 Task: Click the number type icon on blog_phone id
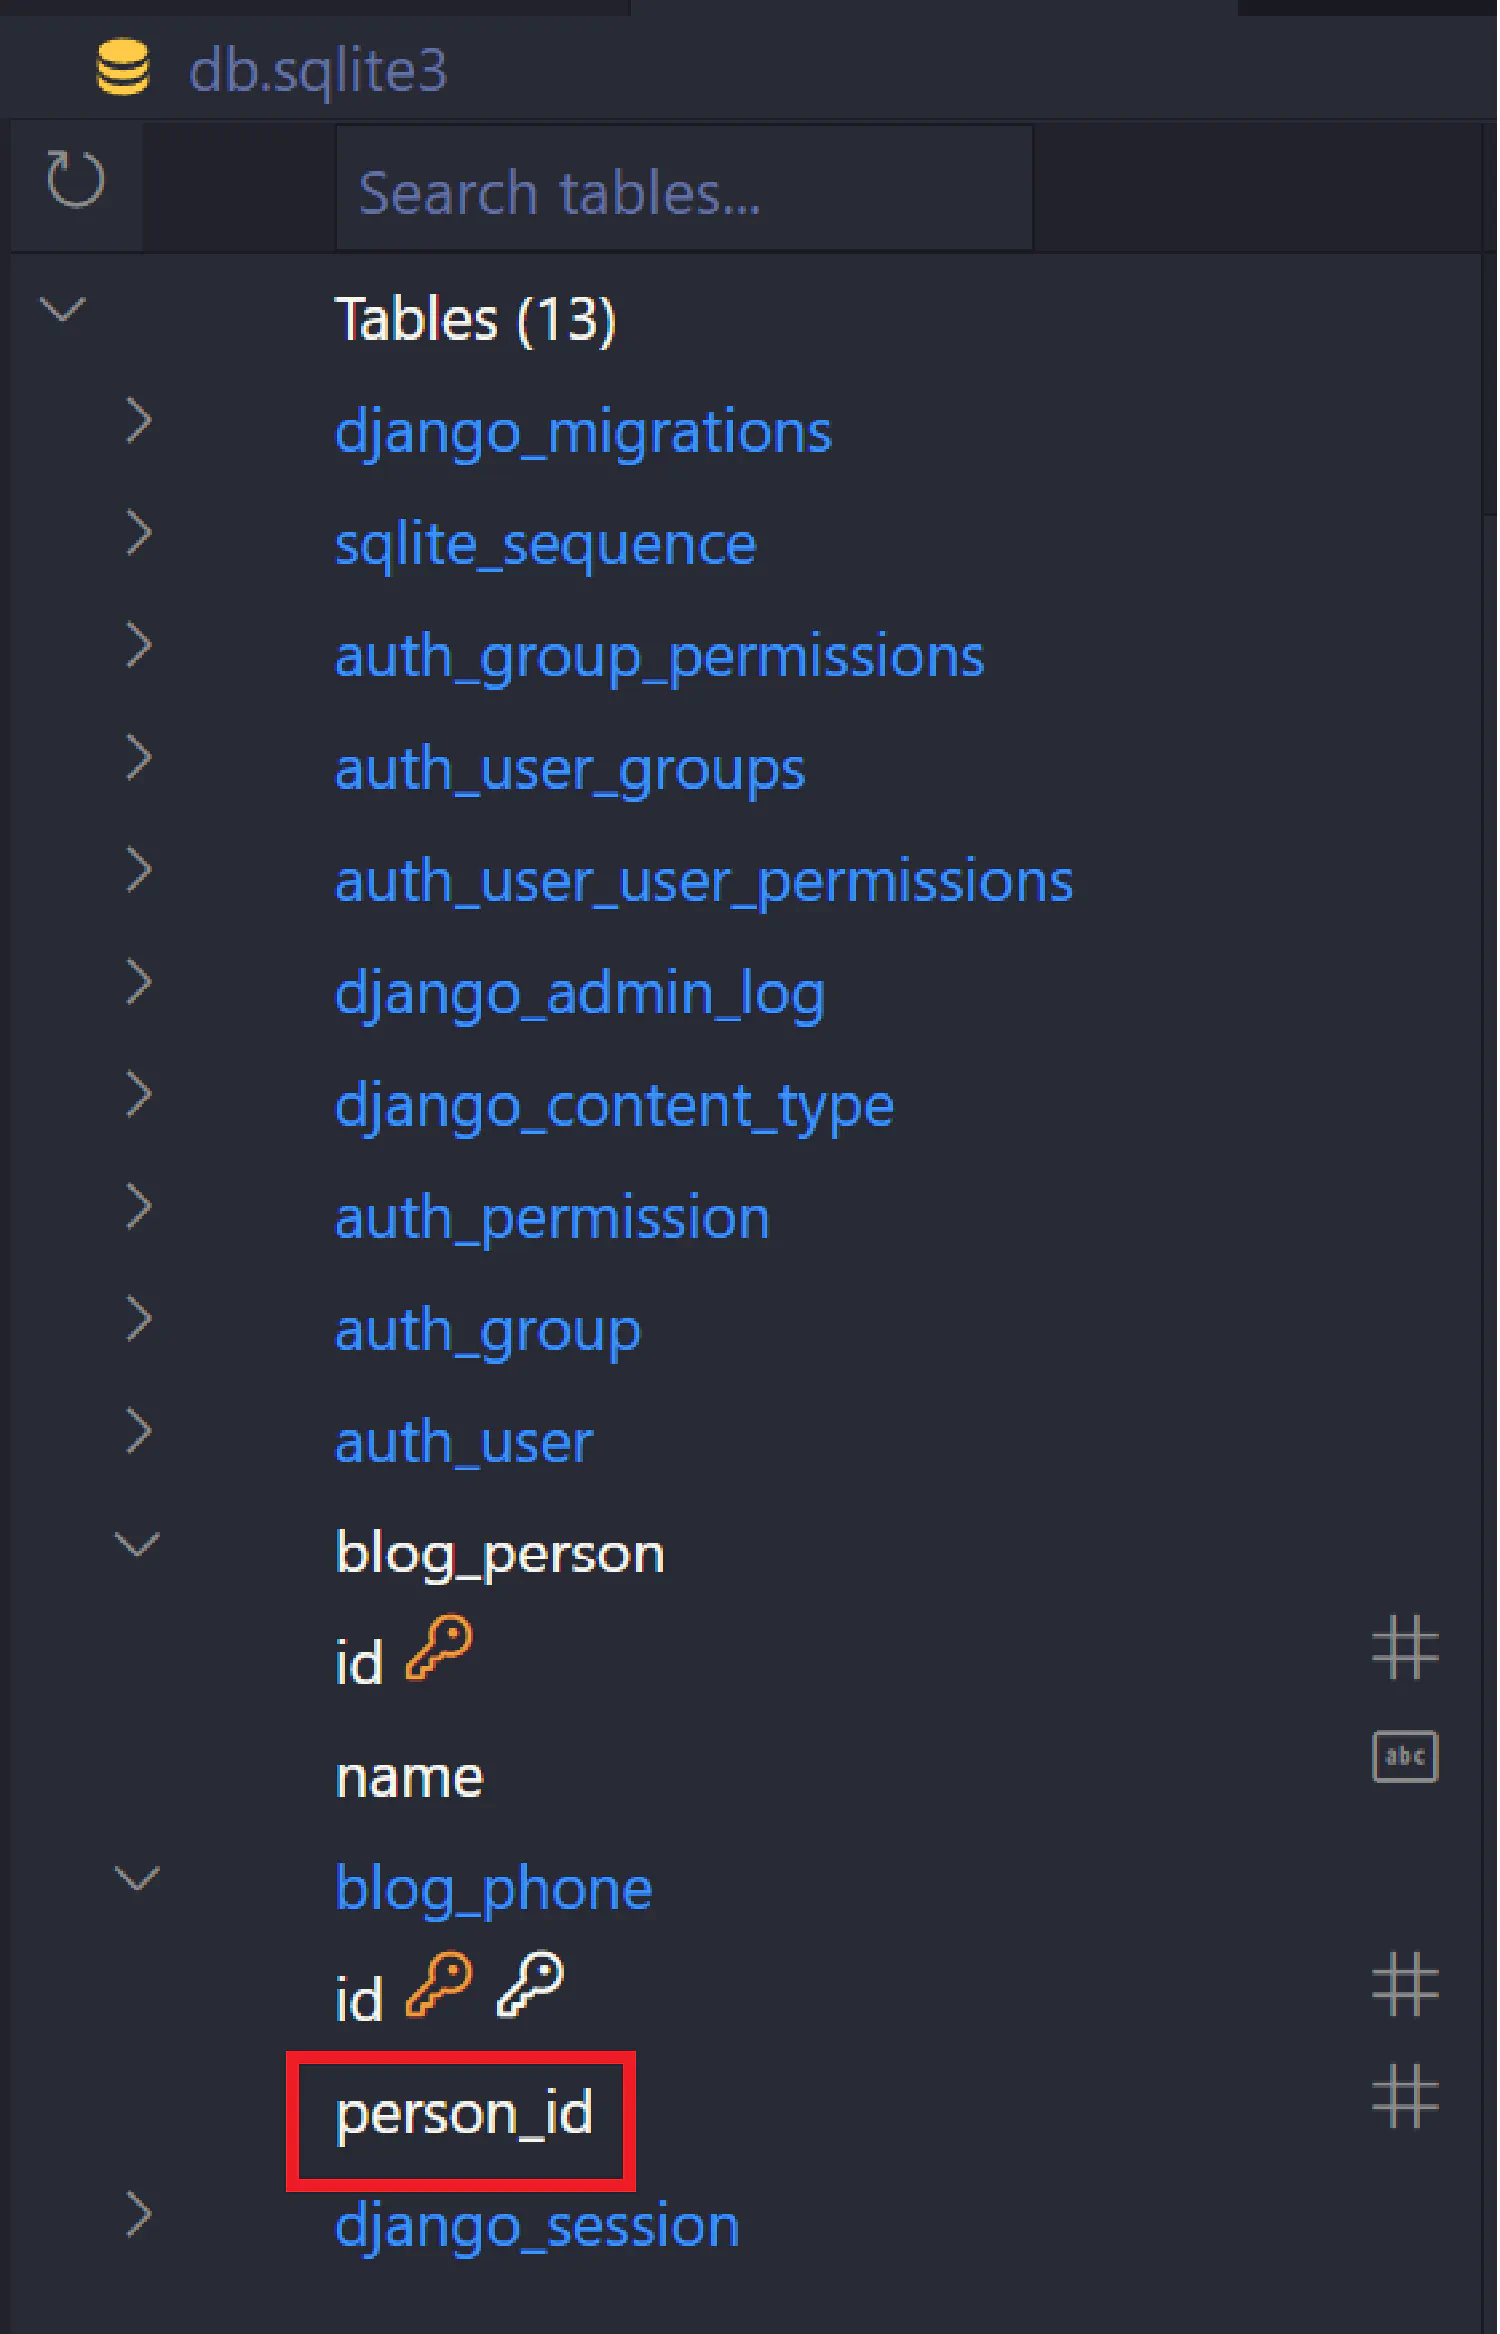point(1405,1985)
